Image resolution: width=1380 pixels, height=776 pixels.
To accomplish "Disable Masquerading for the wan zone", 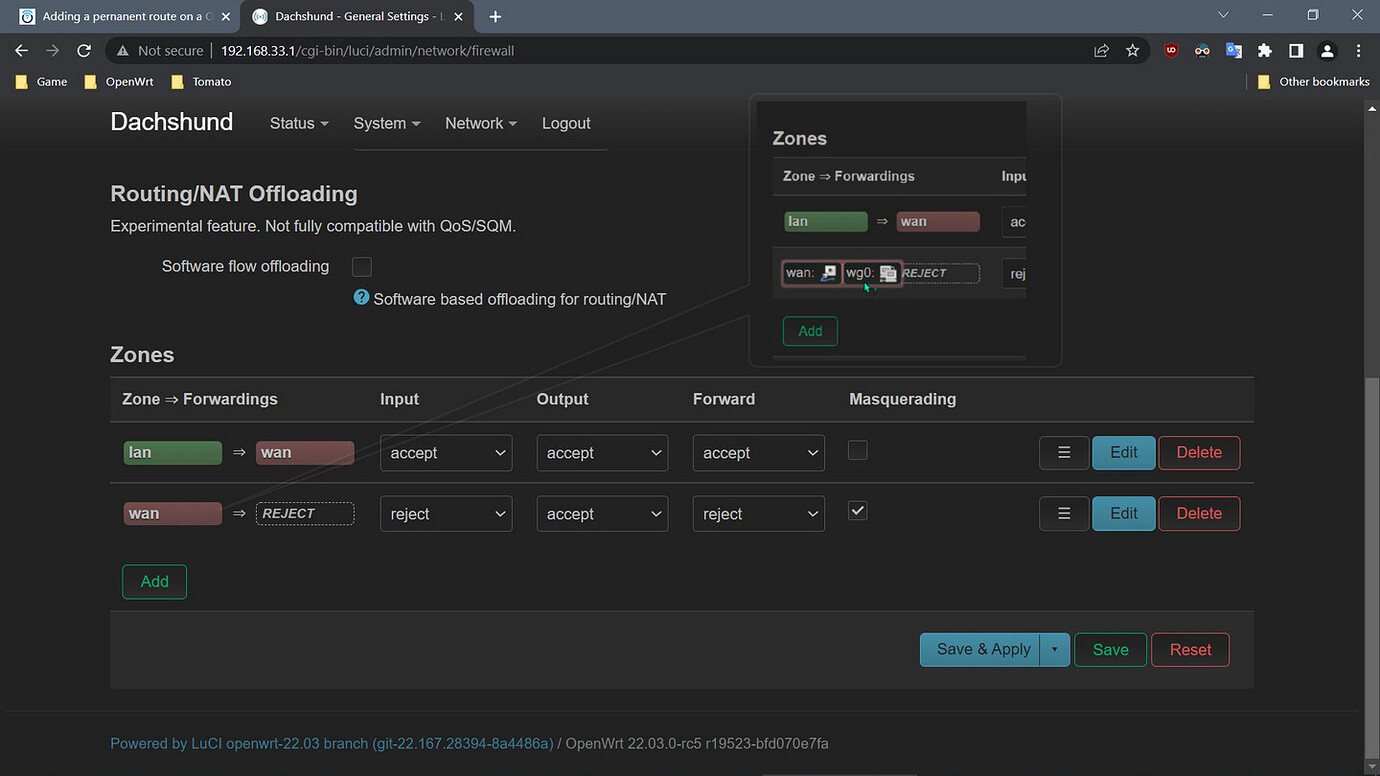I will pyautogui.click(x=857, y=510).
